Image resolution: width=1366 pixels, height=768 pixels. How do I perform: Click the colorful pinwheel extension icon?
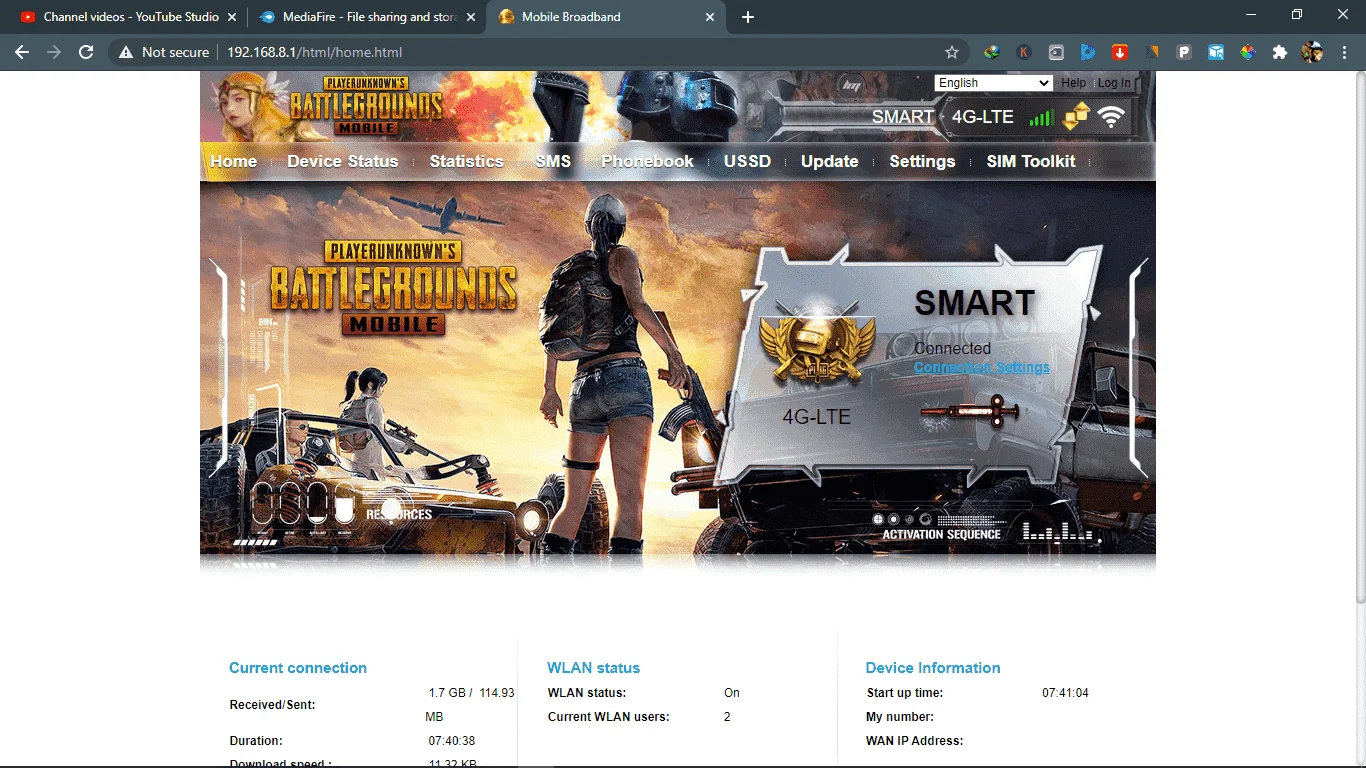[1248, 52]
